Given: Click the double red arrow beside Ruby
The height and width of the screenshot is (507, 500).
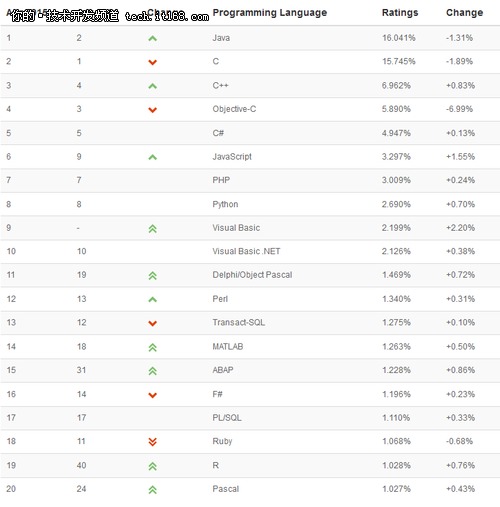Looking at the screenshot, I should coord(152,442).
